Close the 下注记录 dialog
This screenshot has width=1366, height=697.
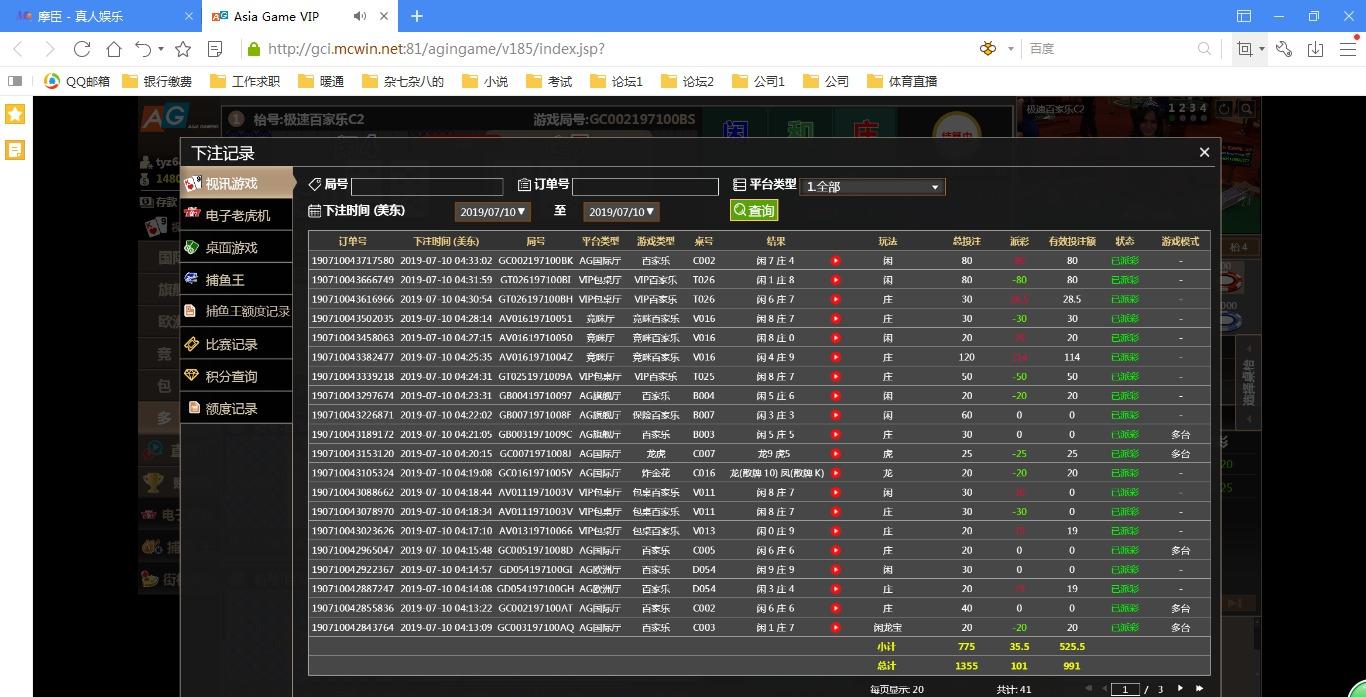tap(1204, 152)
